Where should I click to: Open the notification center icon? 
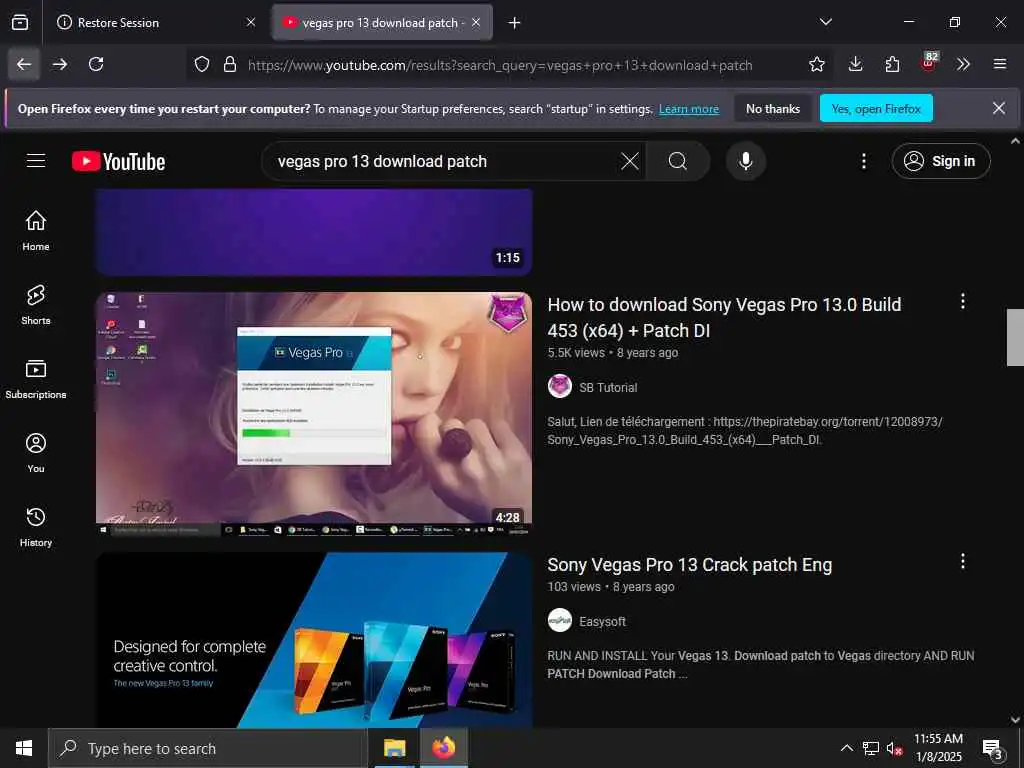993,749
